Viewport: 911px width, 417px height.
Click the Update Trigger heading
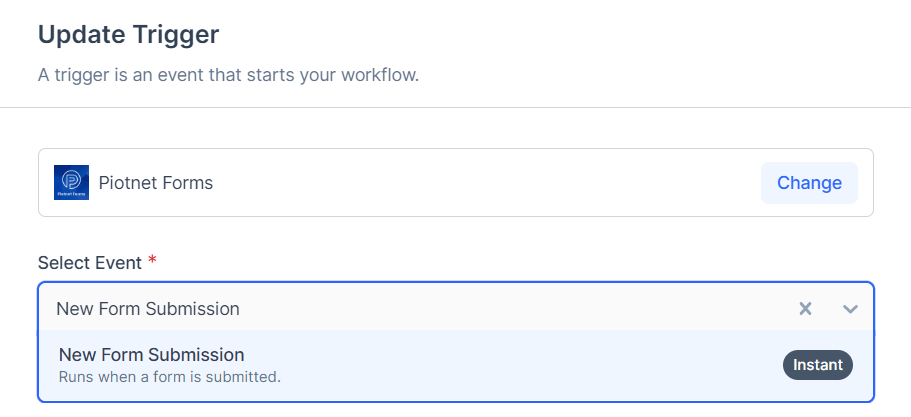coord(128,35)
